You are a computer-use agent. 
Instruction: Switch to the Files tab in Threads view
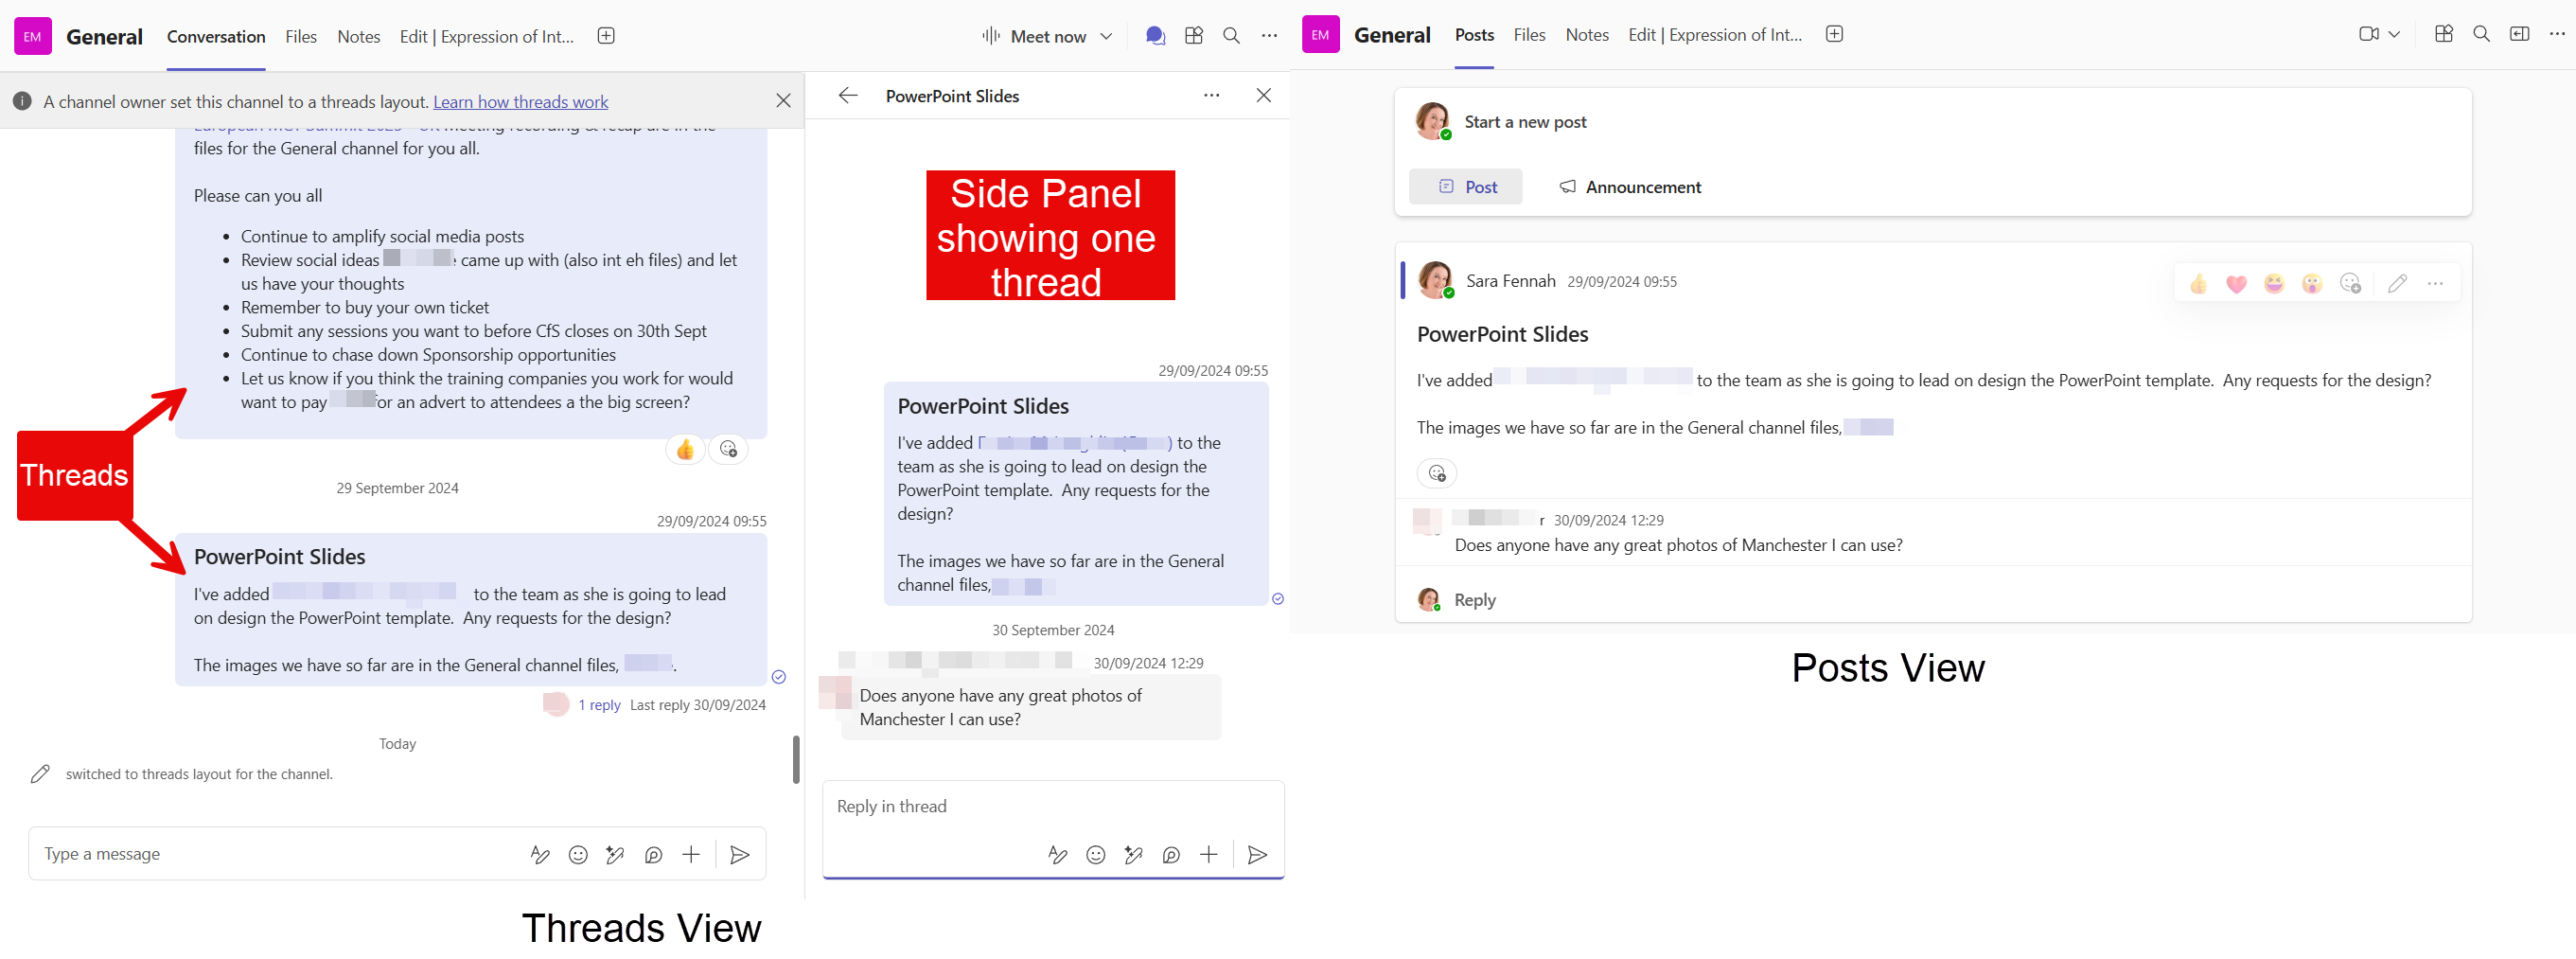pyautogui.click(x=300, y=37)
